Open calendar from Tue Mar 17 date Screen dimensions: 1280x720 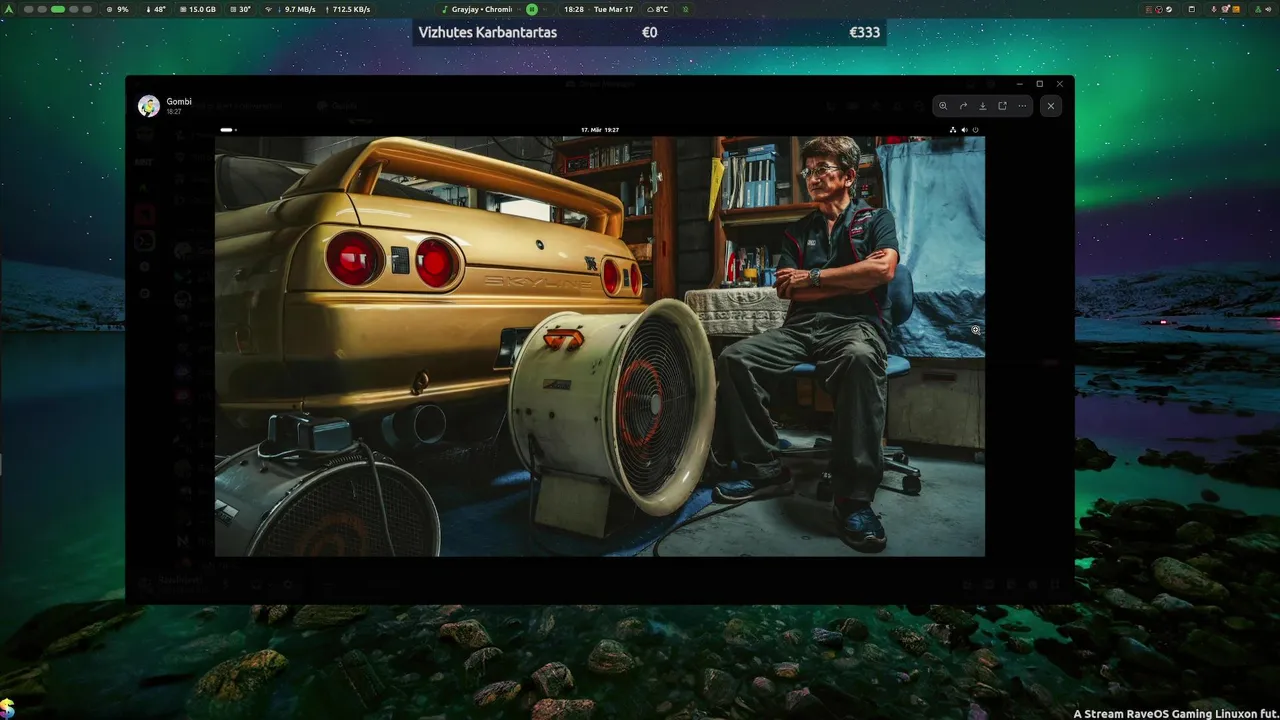click(x=613, y=9)
